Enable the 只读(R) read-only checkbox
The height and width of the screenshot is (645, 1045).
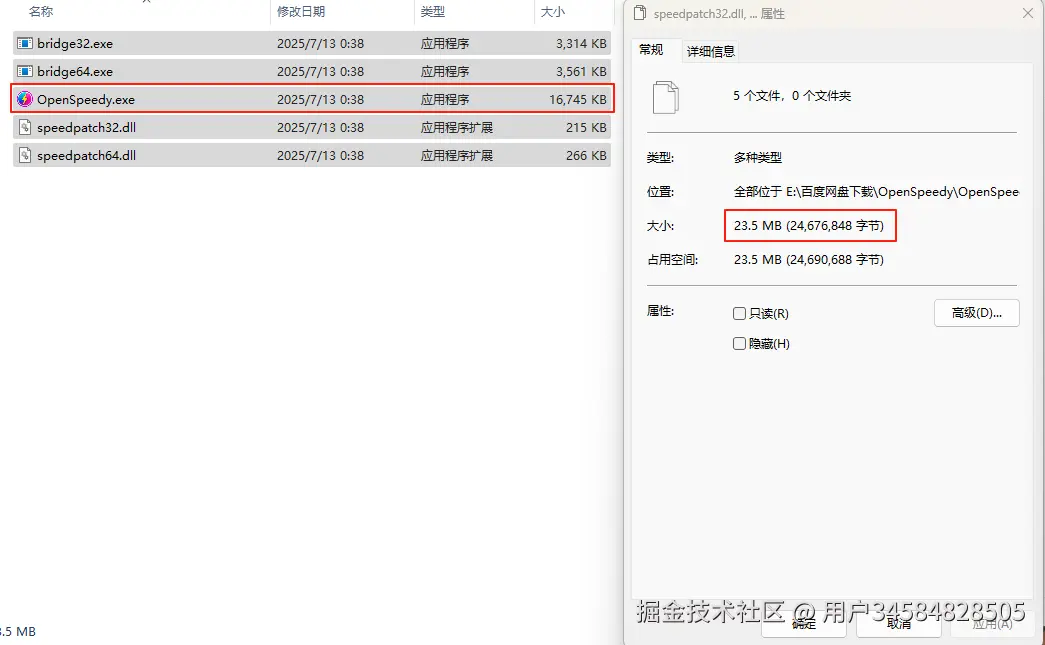pyautogui.click(x=739, y=313)
